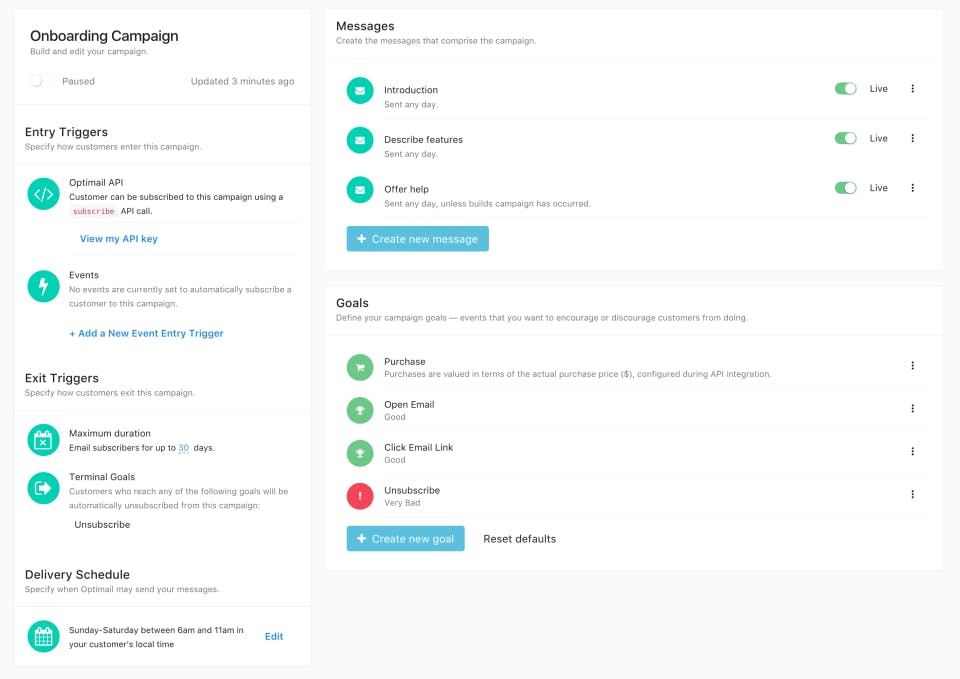Open the Describe features options menu

click(912, 139)
